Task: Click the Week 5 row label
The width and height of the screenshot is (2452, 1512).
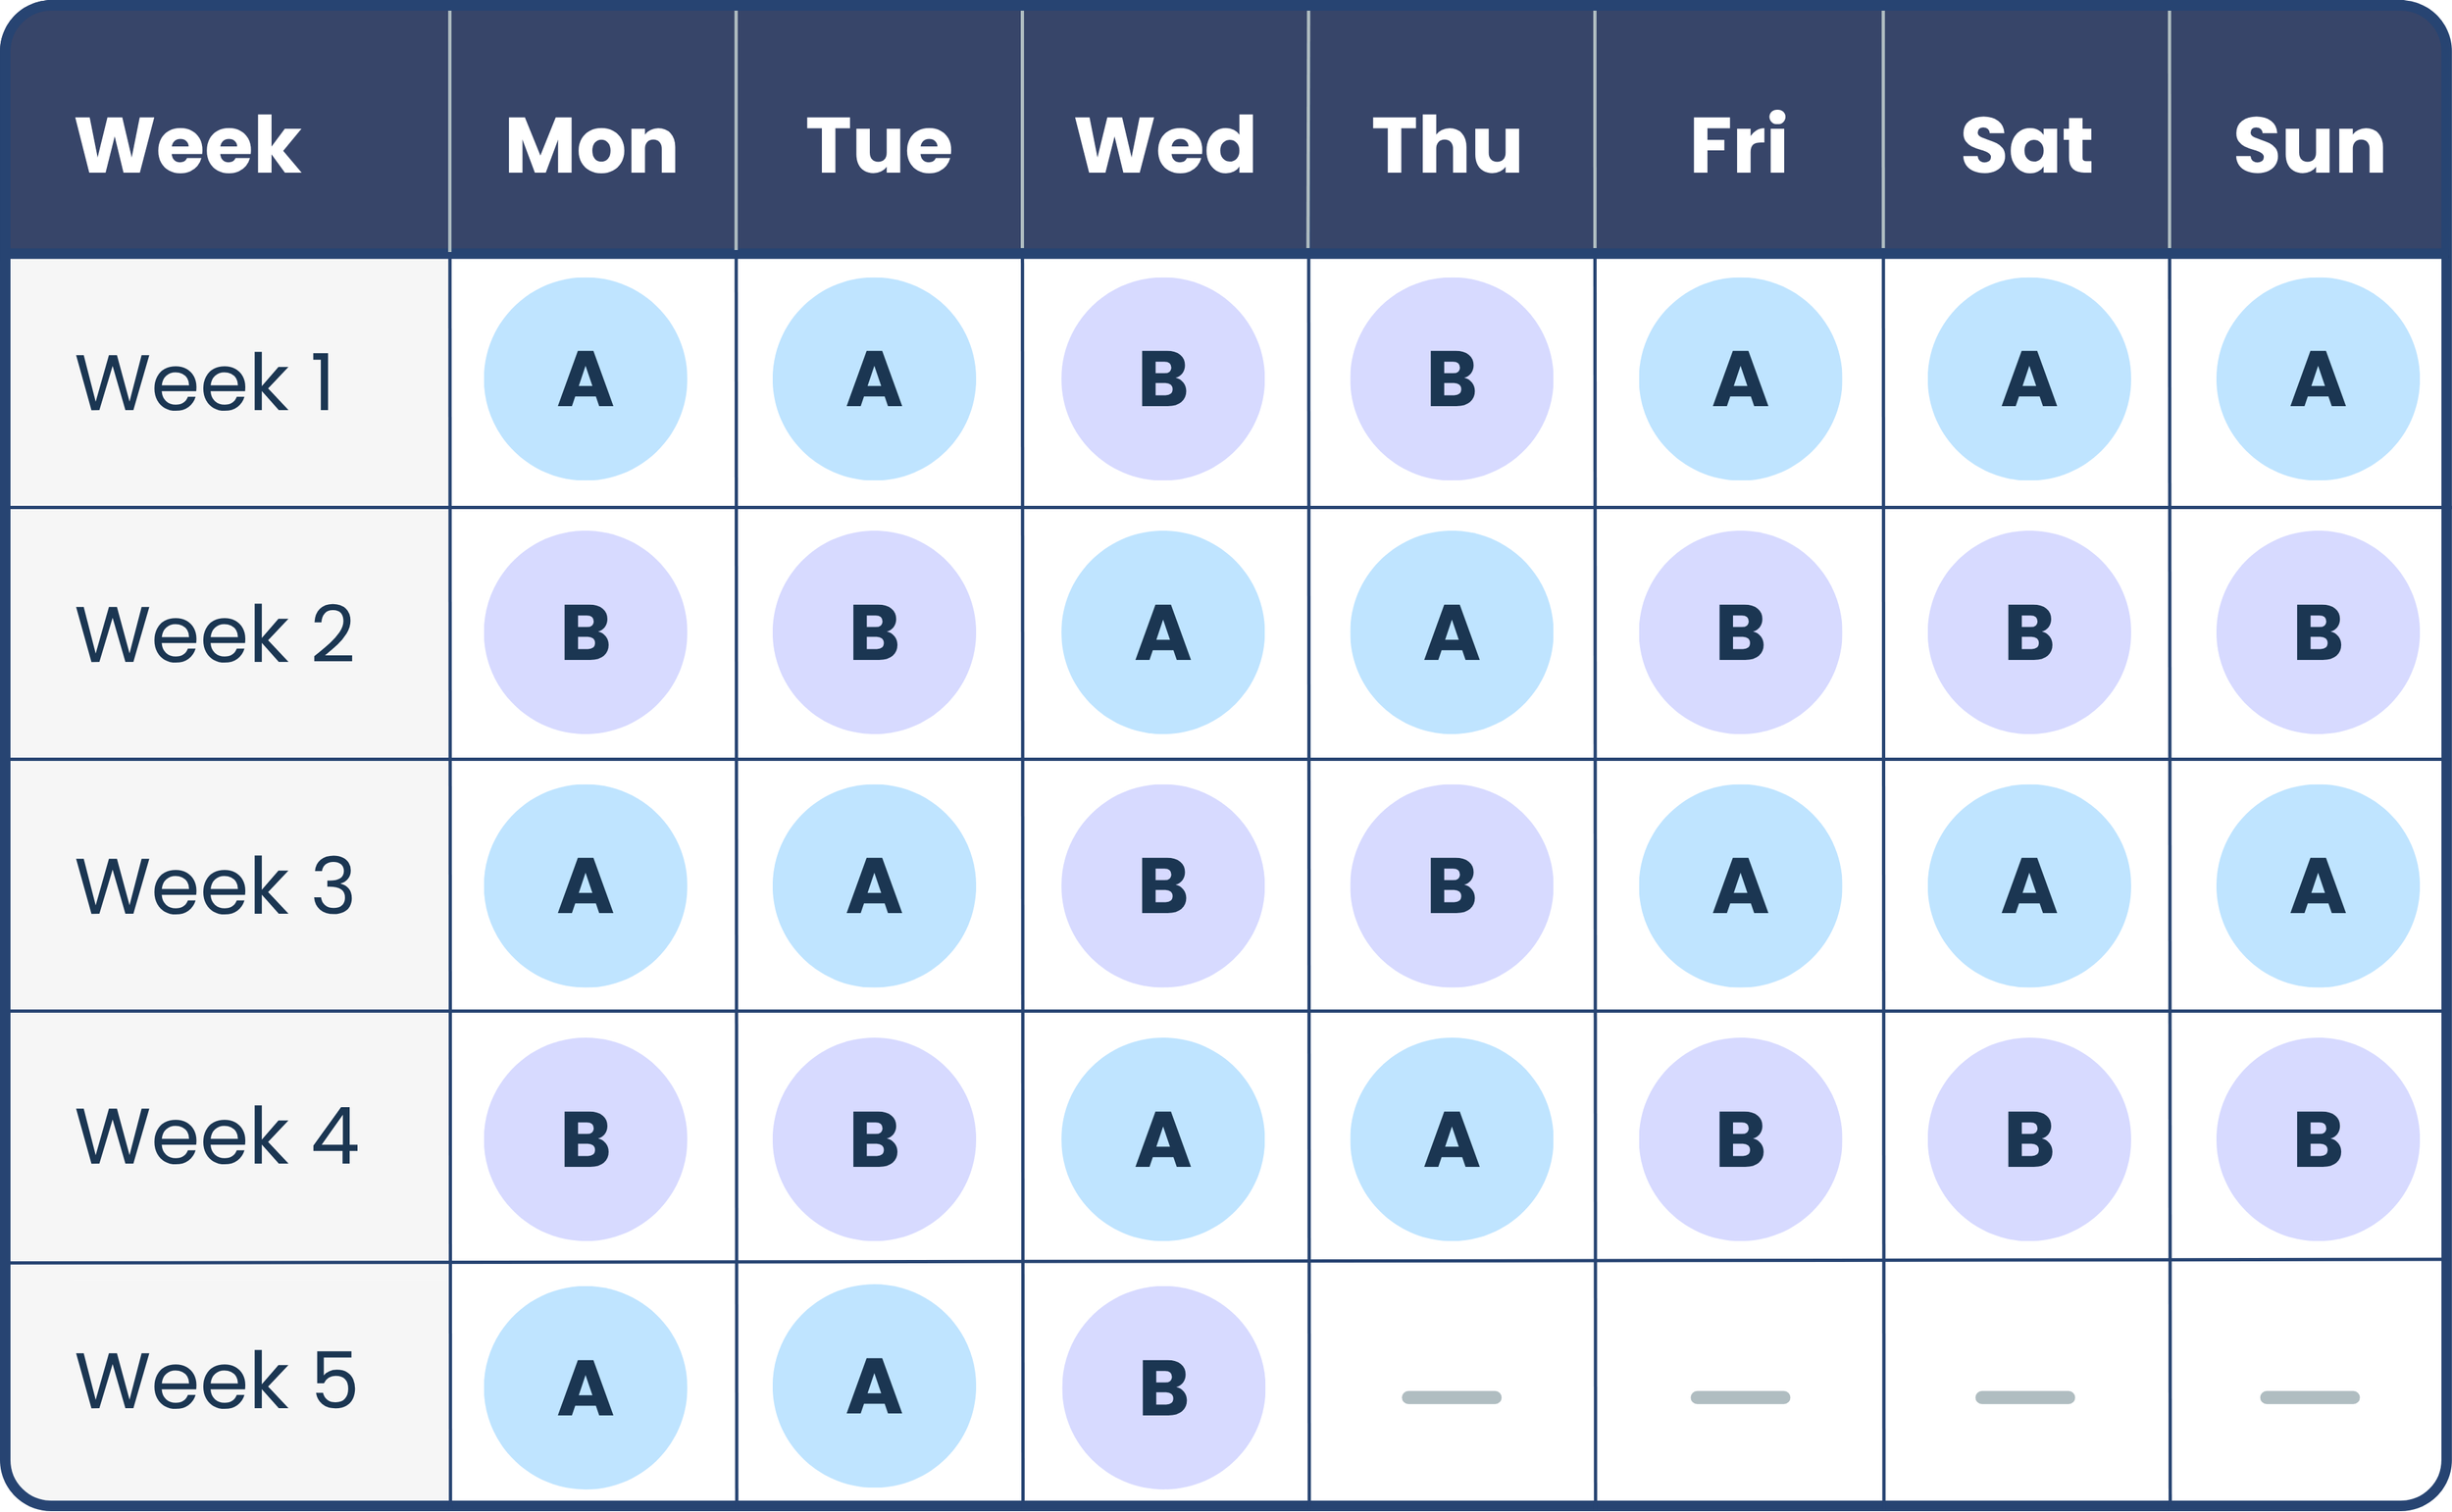Action: 216,1381
